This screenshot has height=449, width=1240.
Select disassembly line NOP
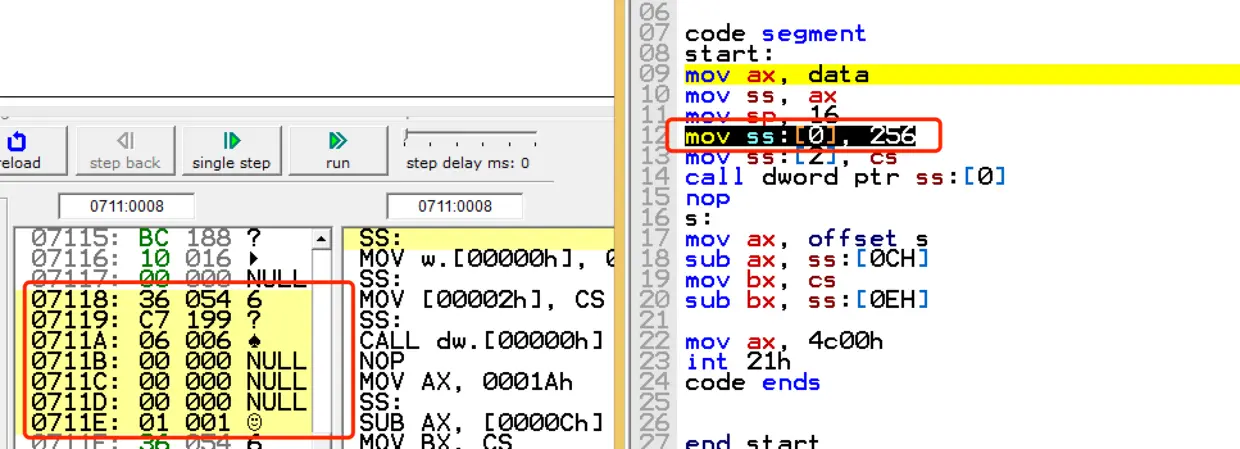click(381, 360)
